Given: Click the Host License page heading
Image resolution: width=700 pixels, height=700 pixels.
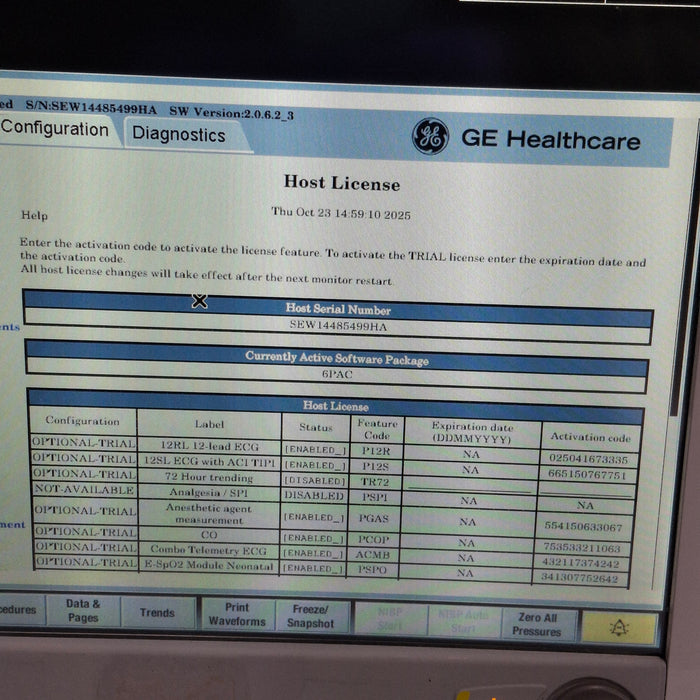Looking at the screenshot, I should click(x=342, y=183).
